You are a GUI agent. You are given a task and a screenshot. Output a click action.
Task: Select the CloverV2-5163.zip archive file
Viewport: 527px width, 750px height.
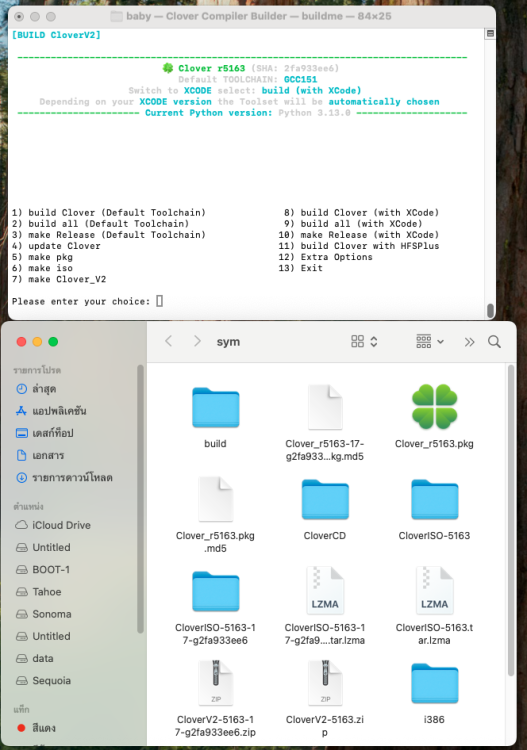[x=325, y=683]
